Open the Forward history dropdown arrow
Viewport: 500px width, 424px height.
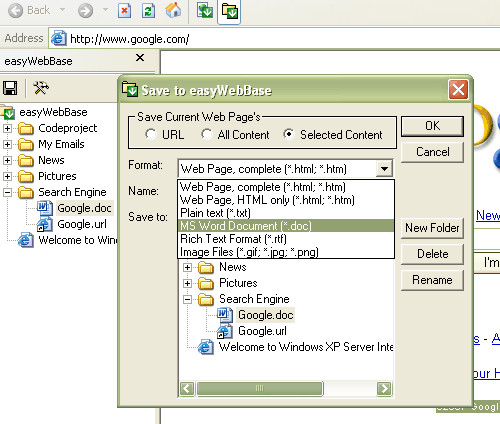[105, 10]
